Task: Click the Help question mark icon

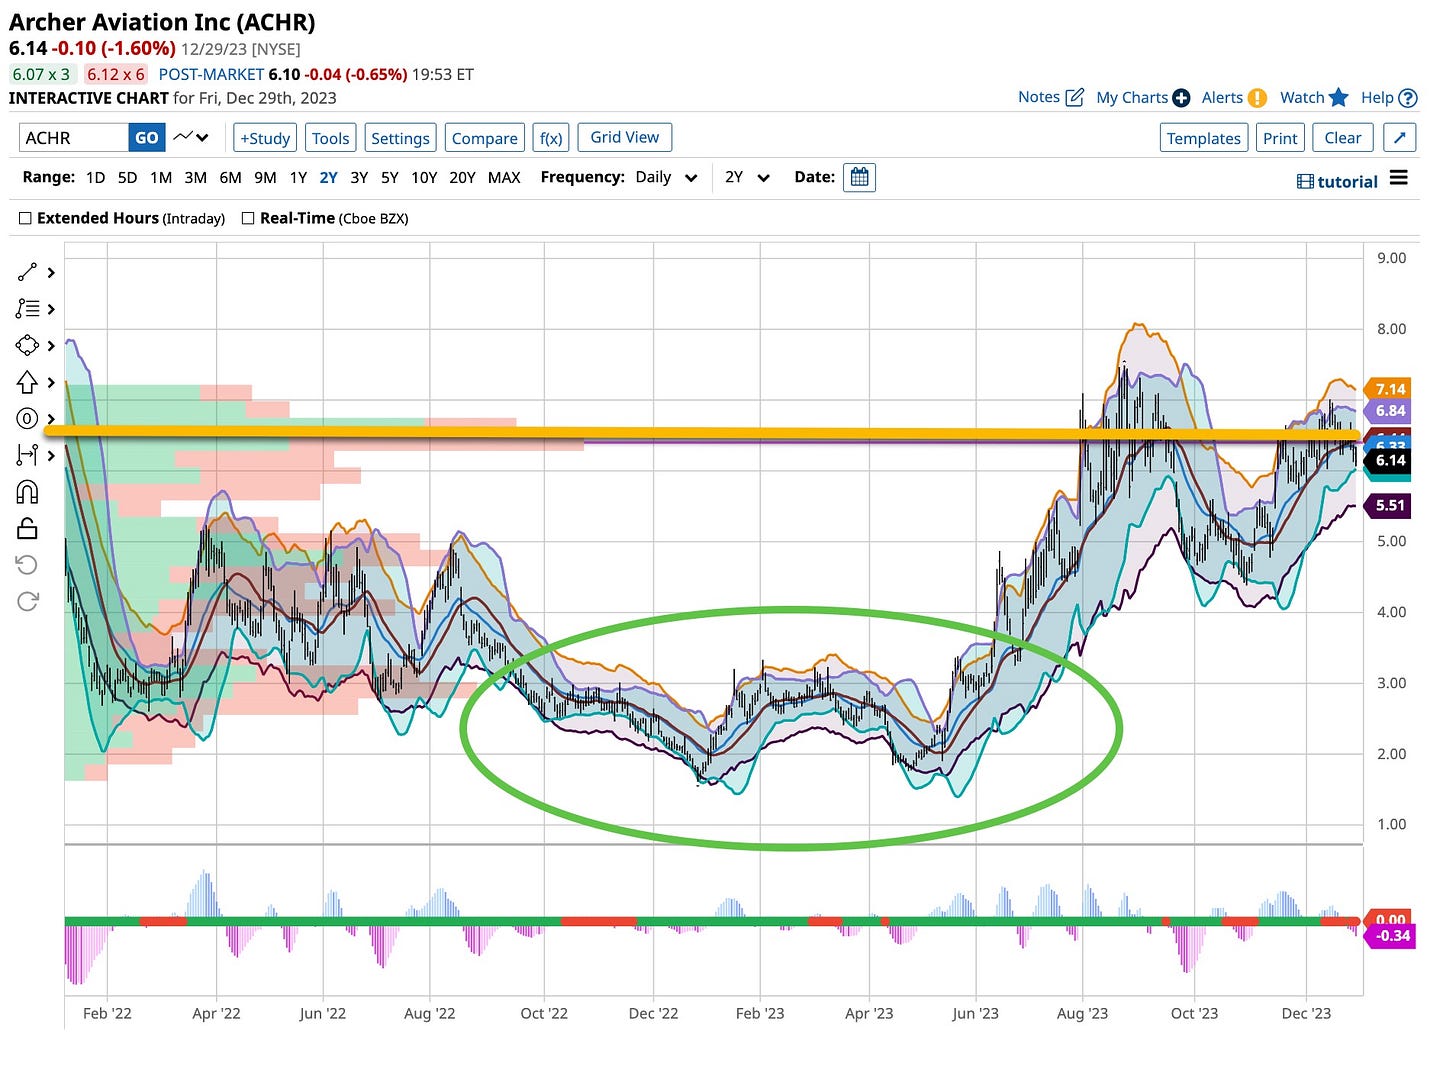Action: tap(1408, 98)
